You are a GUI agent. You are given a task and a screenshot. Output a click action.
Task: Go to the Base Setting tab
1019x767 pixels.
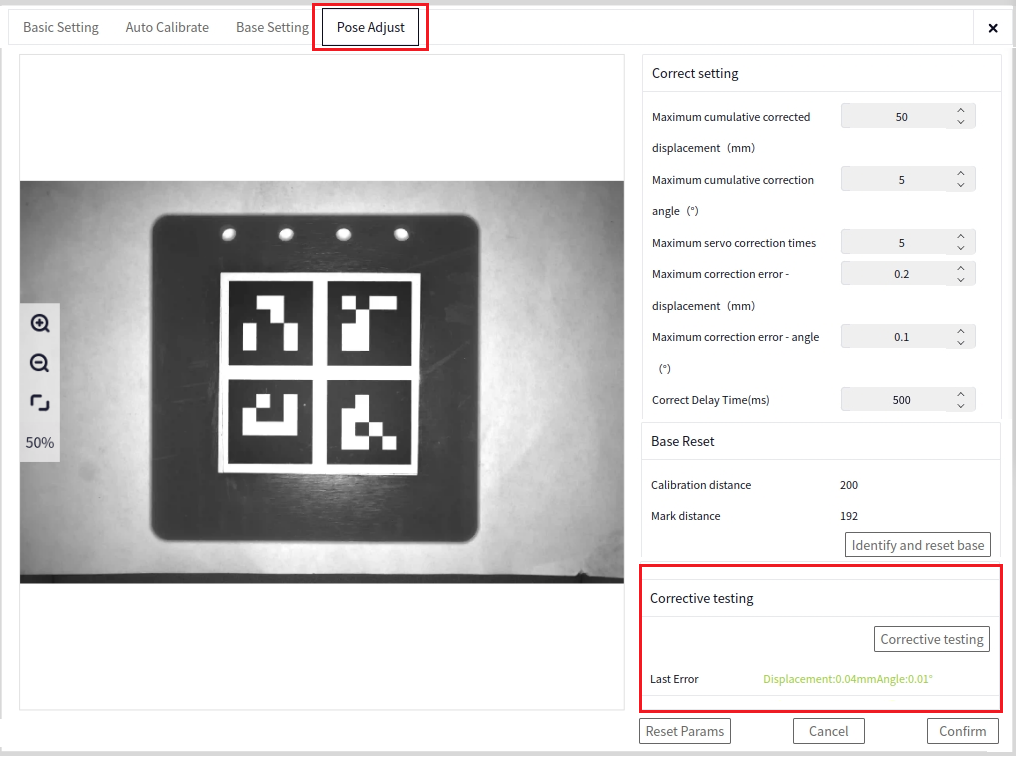coord(272,27)
